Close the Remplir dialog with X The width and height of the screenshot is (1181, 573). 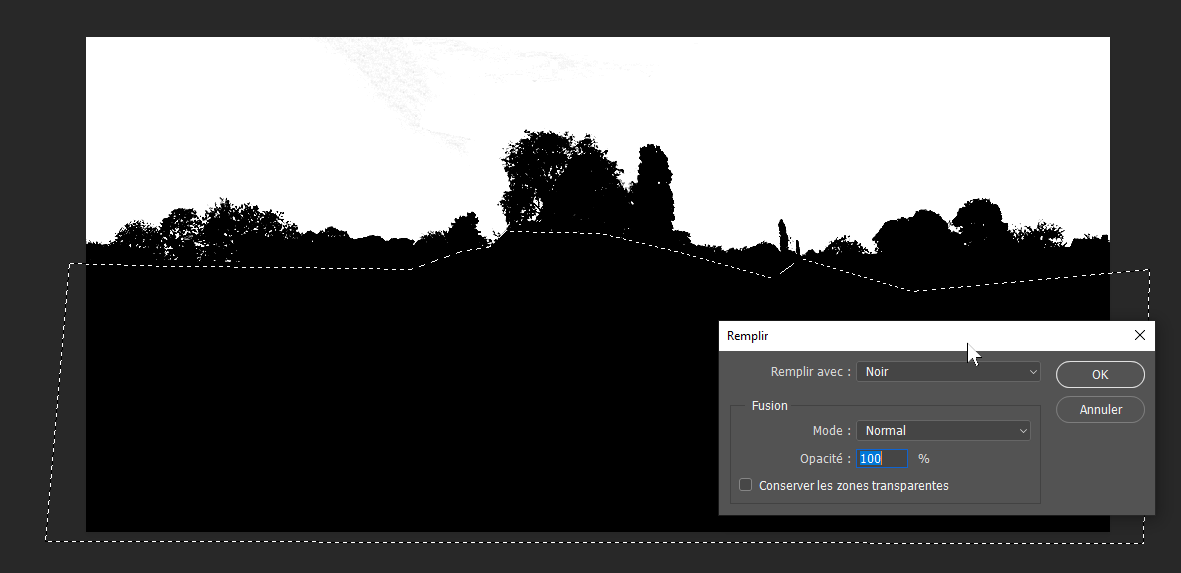pos(1139,336)
